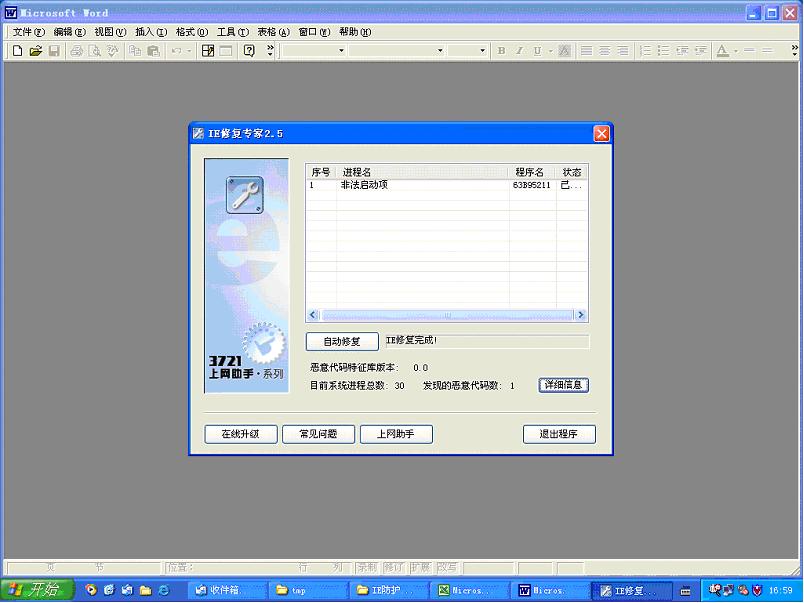Apply italic with the I icon
Image resolution: width=804 pixels, height=603 pixels.
tap(519, 51)
